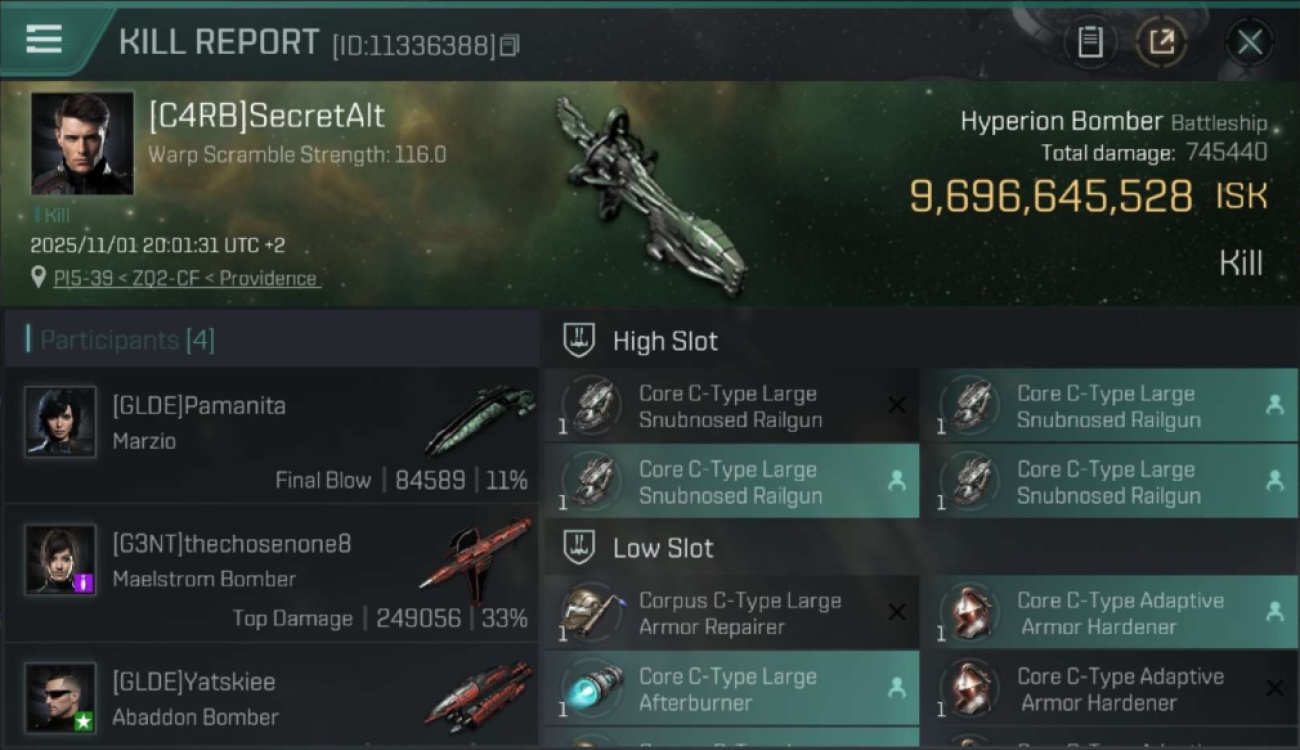Screen dimensions: 1300x750
Task: Open the PI5-39 < ZQ2-CF < Providence location link
Action: [186, 278]
